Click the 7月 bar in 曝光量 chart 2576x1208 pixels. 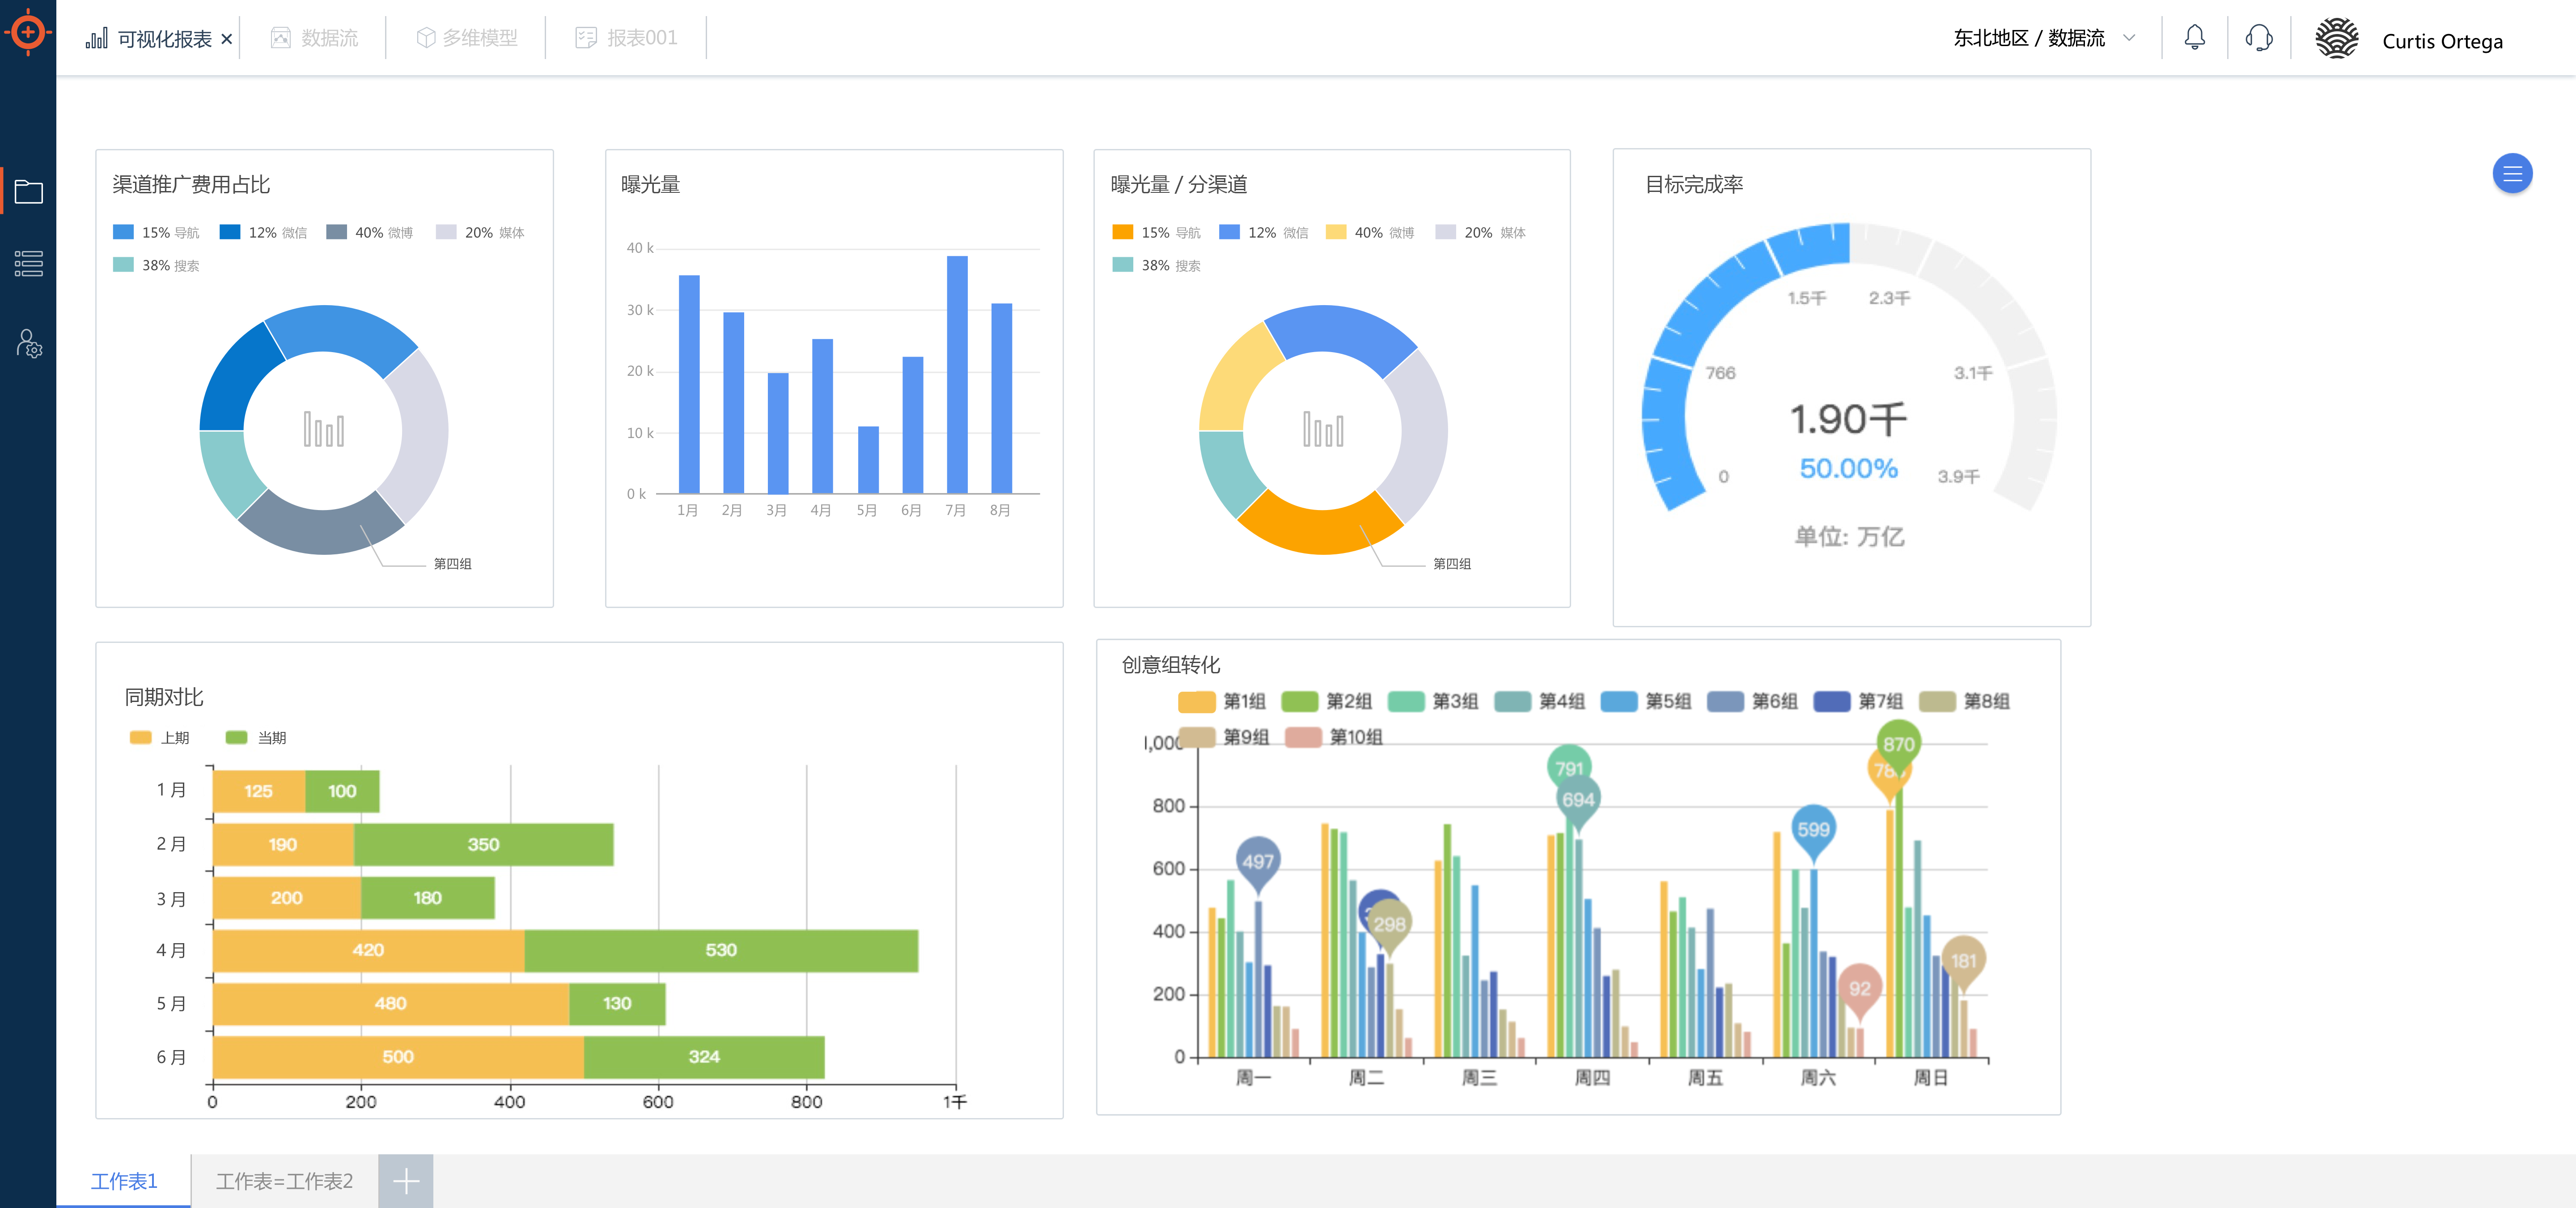pos(957,374)
